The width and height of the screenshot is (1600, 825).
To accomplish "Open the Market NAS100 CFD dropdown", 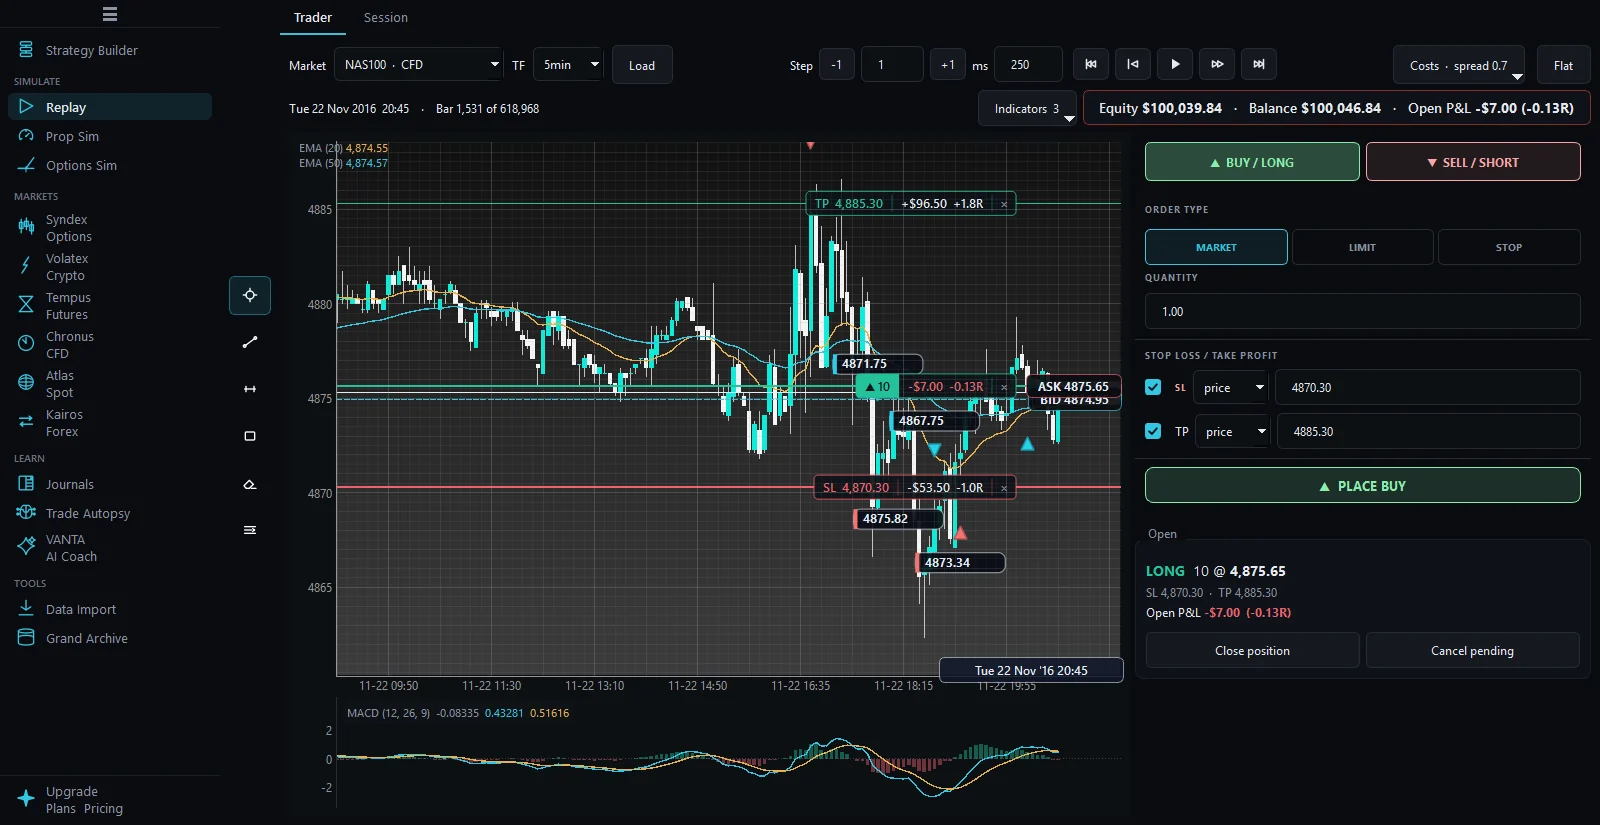I will tap(418, 64).
